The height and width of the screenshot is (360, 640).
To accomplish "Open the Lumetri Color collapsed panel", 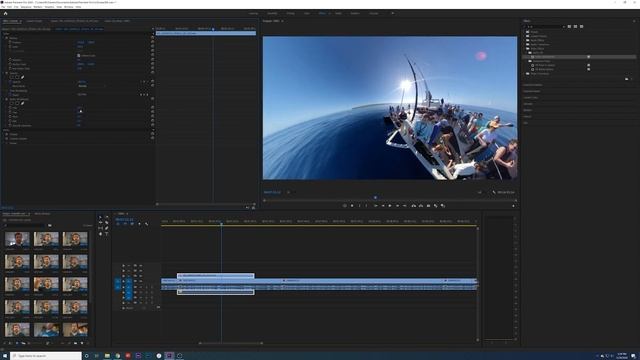I will [x=531, y=98].
